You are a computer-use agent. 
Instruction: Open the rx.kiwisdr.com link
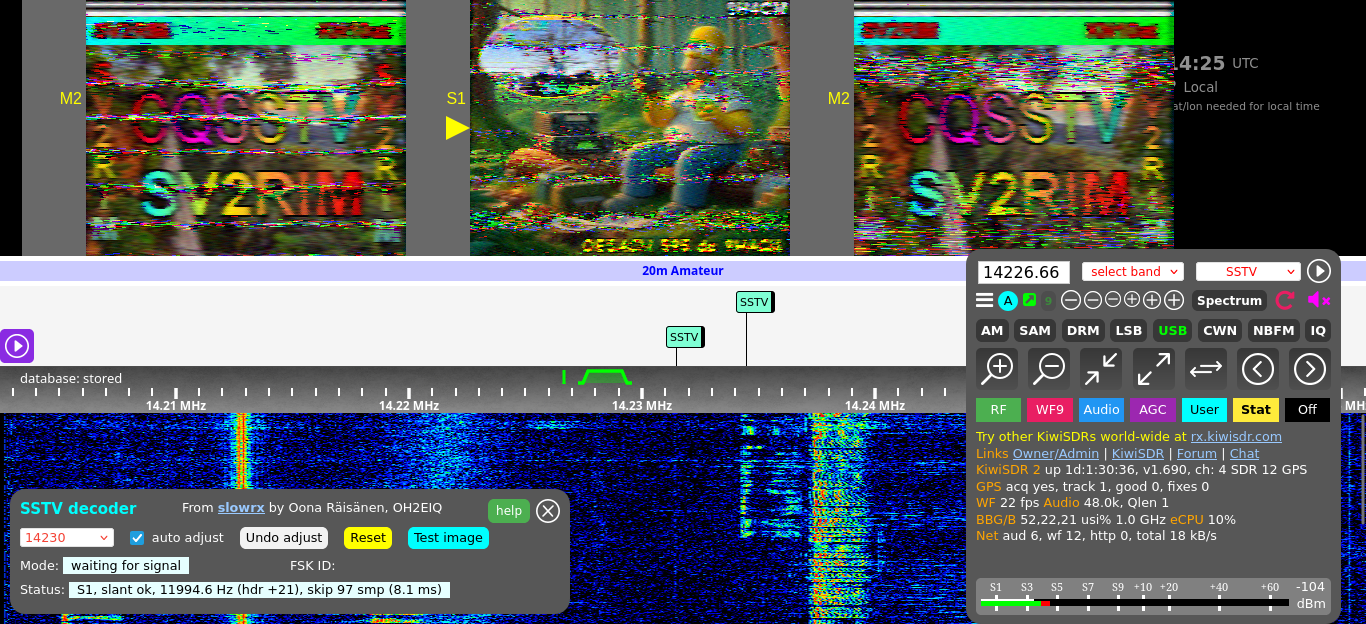tap(1236, 437)
